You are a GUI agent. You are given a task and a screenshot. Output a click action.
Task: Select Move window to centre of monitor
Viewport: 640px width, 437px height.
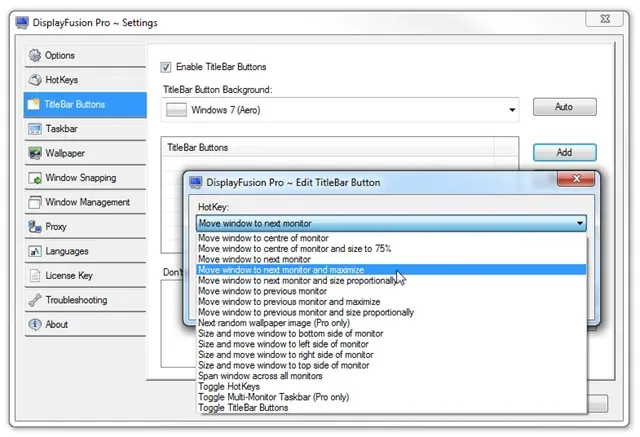pyautogui.click(x=391, y=238)
